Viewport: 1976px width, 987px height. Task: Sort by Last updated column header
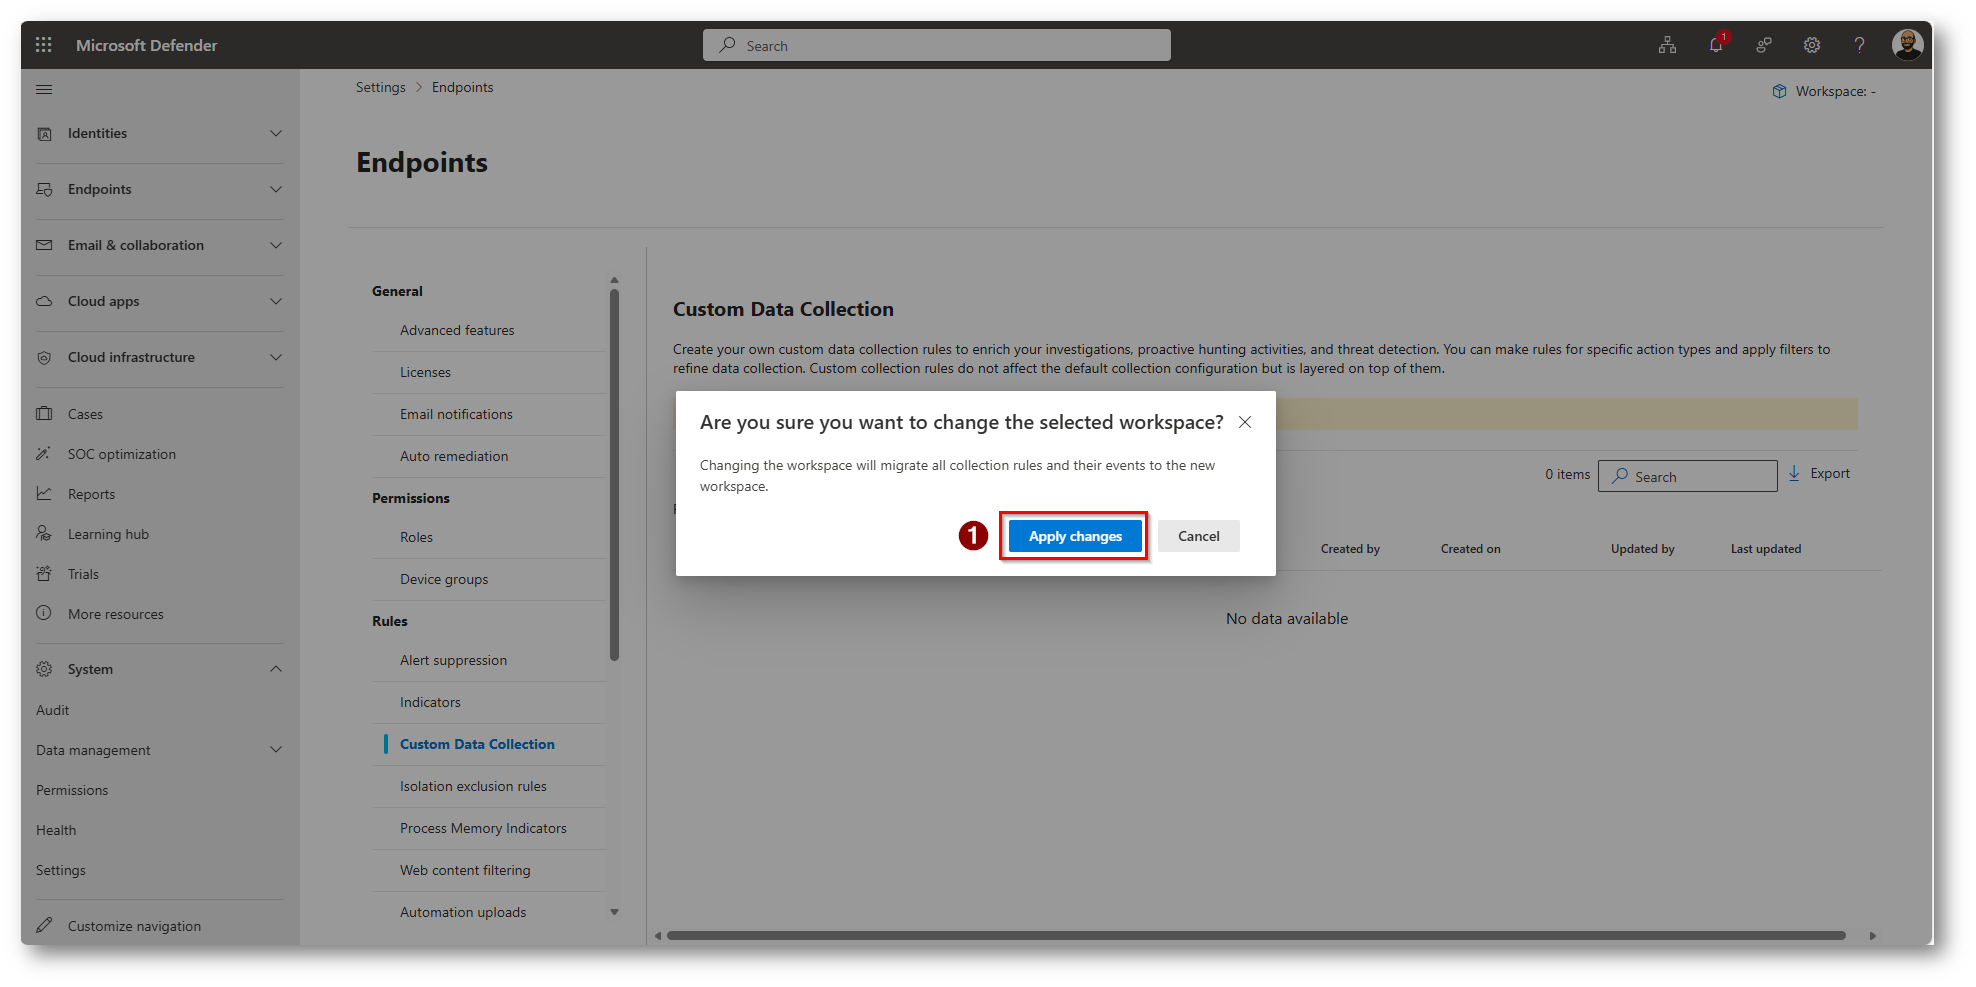point(1766,549)
